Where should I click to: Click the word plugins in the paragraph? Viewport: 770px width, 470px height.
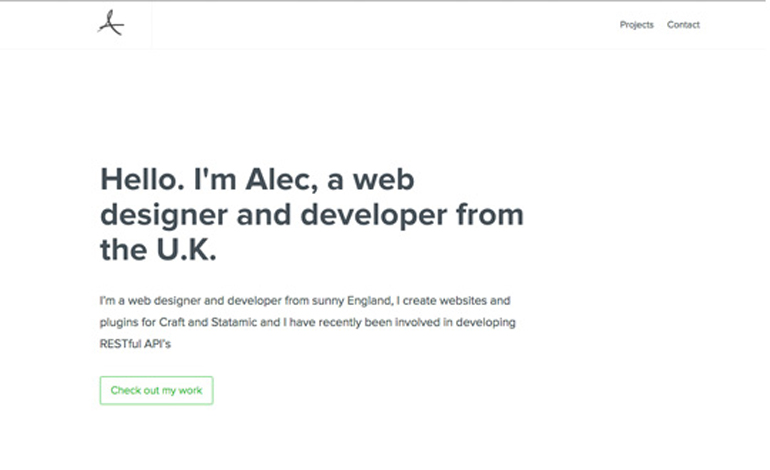click(119, 323)
